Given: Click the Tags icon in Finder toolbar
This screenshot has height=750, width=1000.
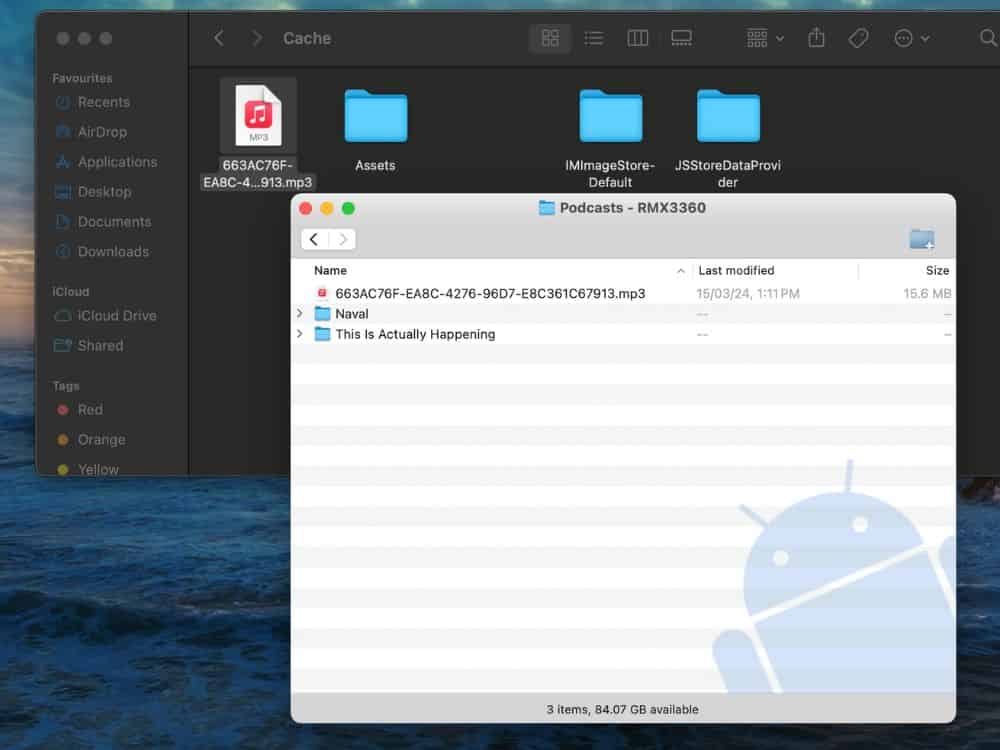Looking at the screenshot, I should [858, 38].
